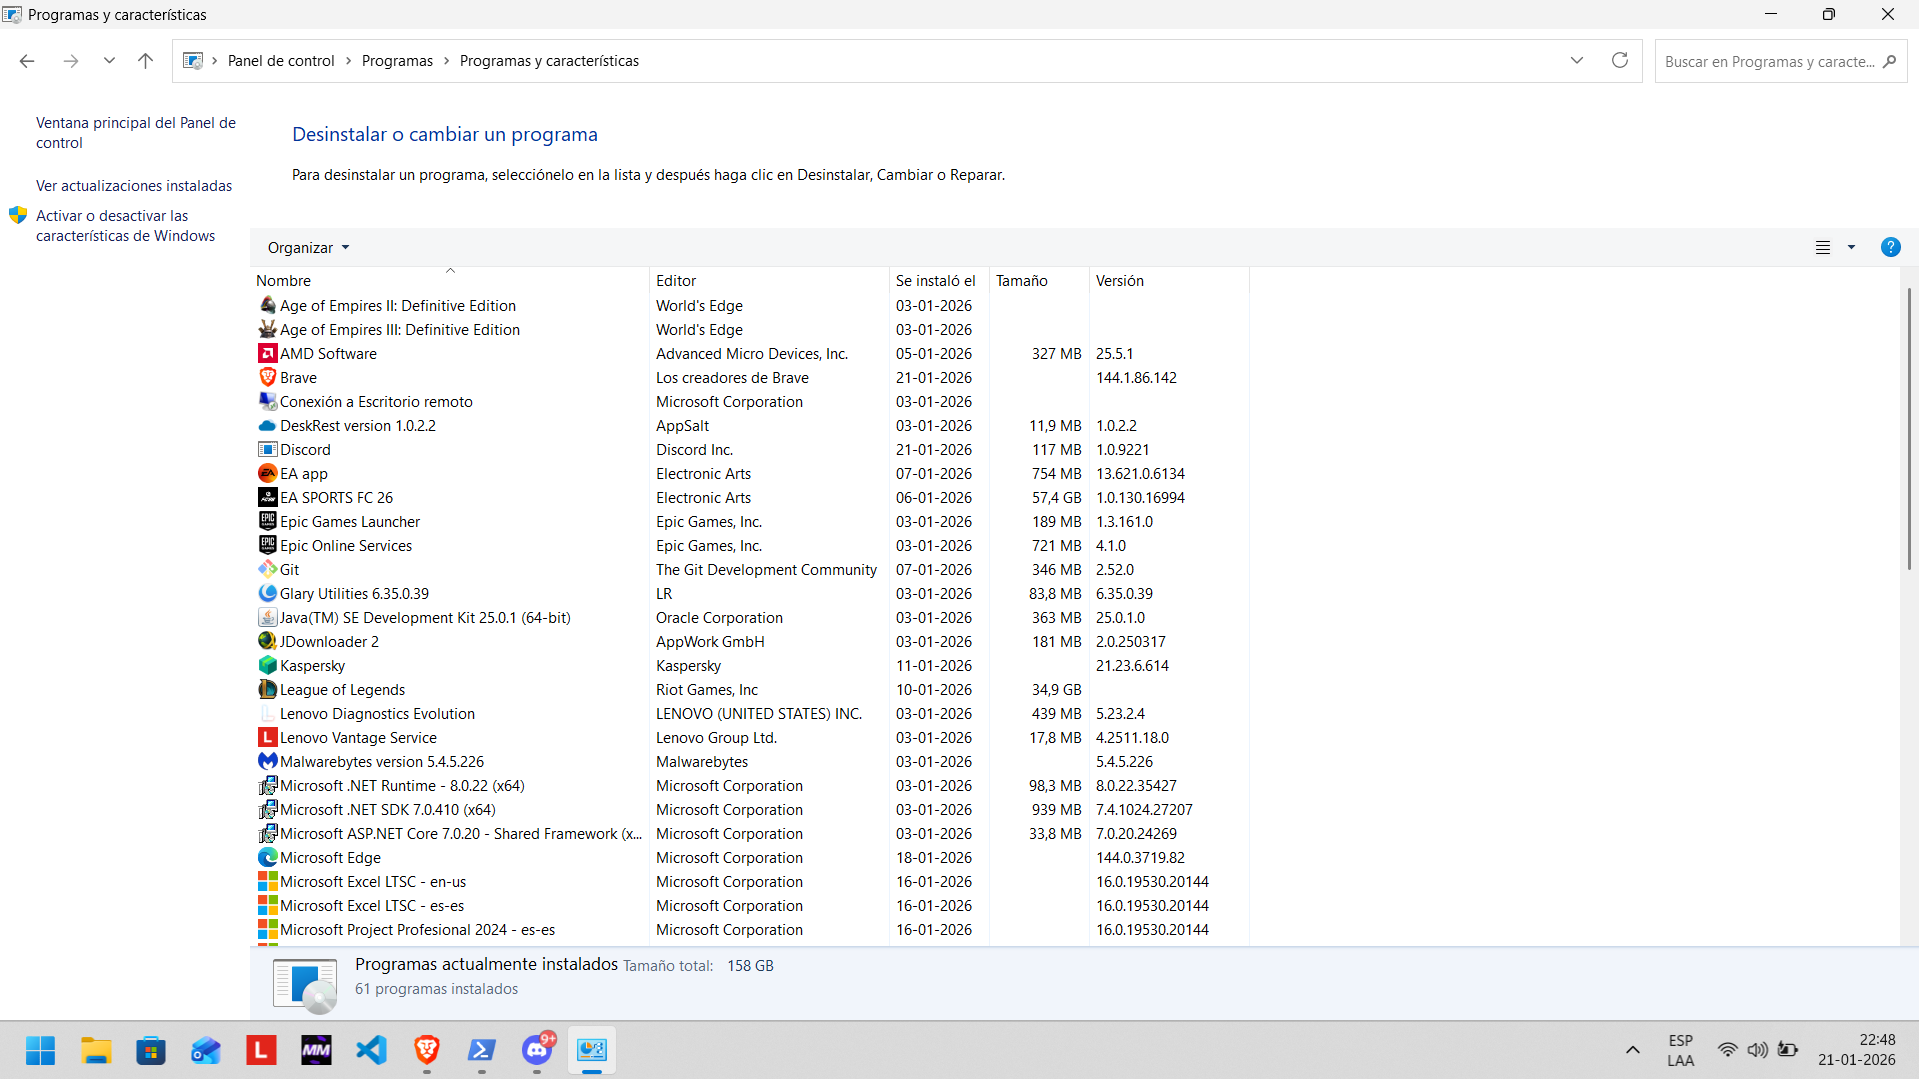Select the Git program icon
The image size is (1919, 1079).
pos(267,570)
